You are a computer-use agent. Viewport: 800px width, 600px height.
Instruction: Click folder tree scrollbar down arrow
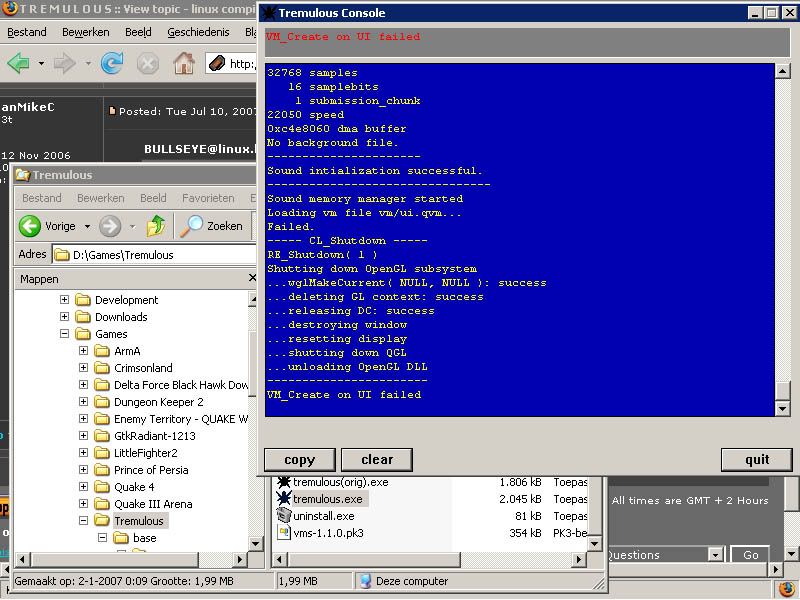(x=255, y=543)
